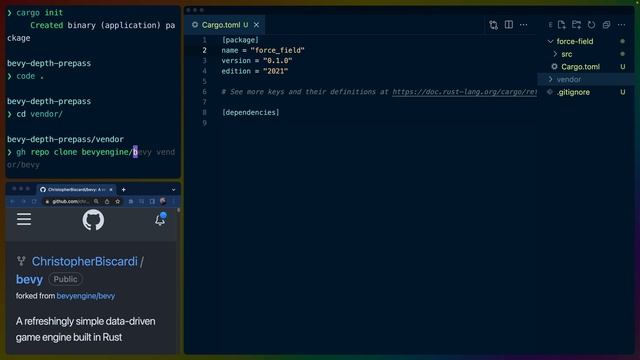Bookmark the page with star icon

(118, 201)
